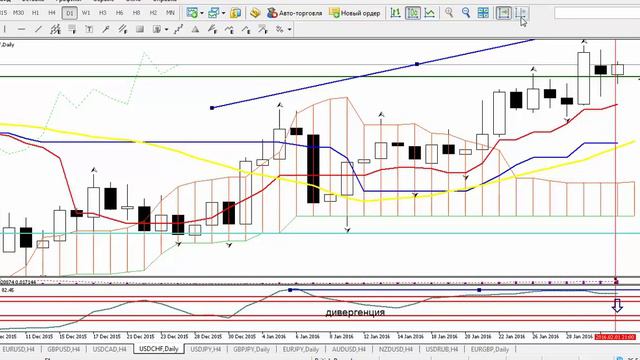Select the horizontal line drawing tool
640x360 pixels.
tap(21, 29)
